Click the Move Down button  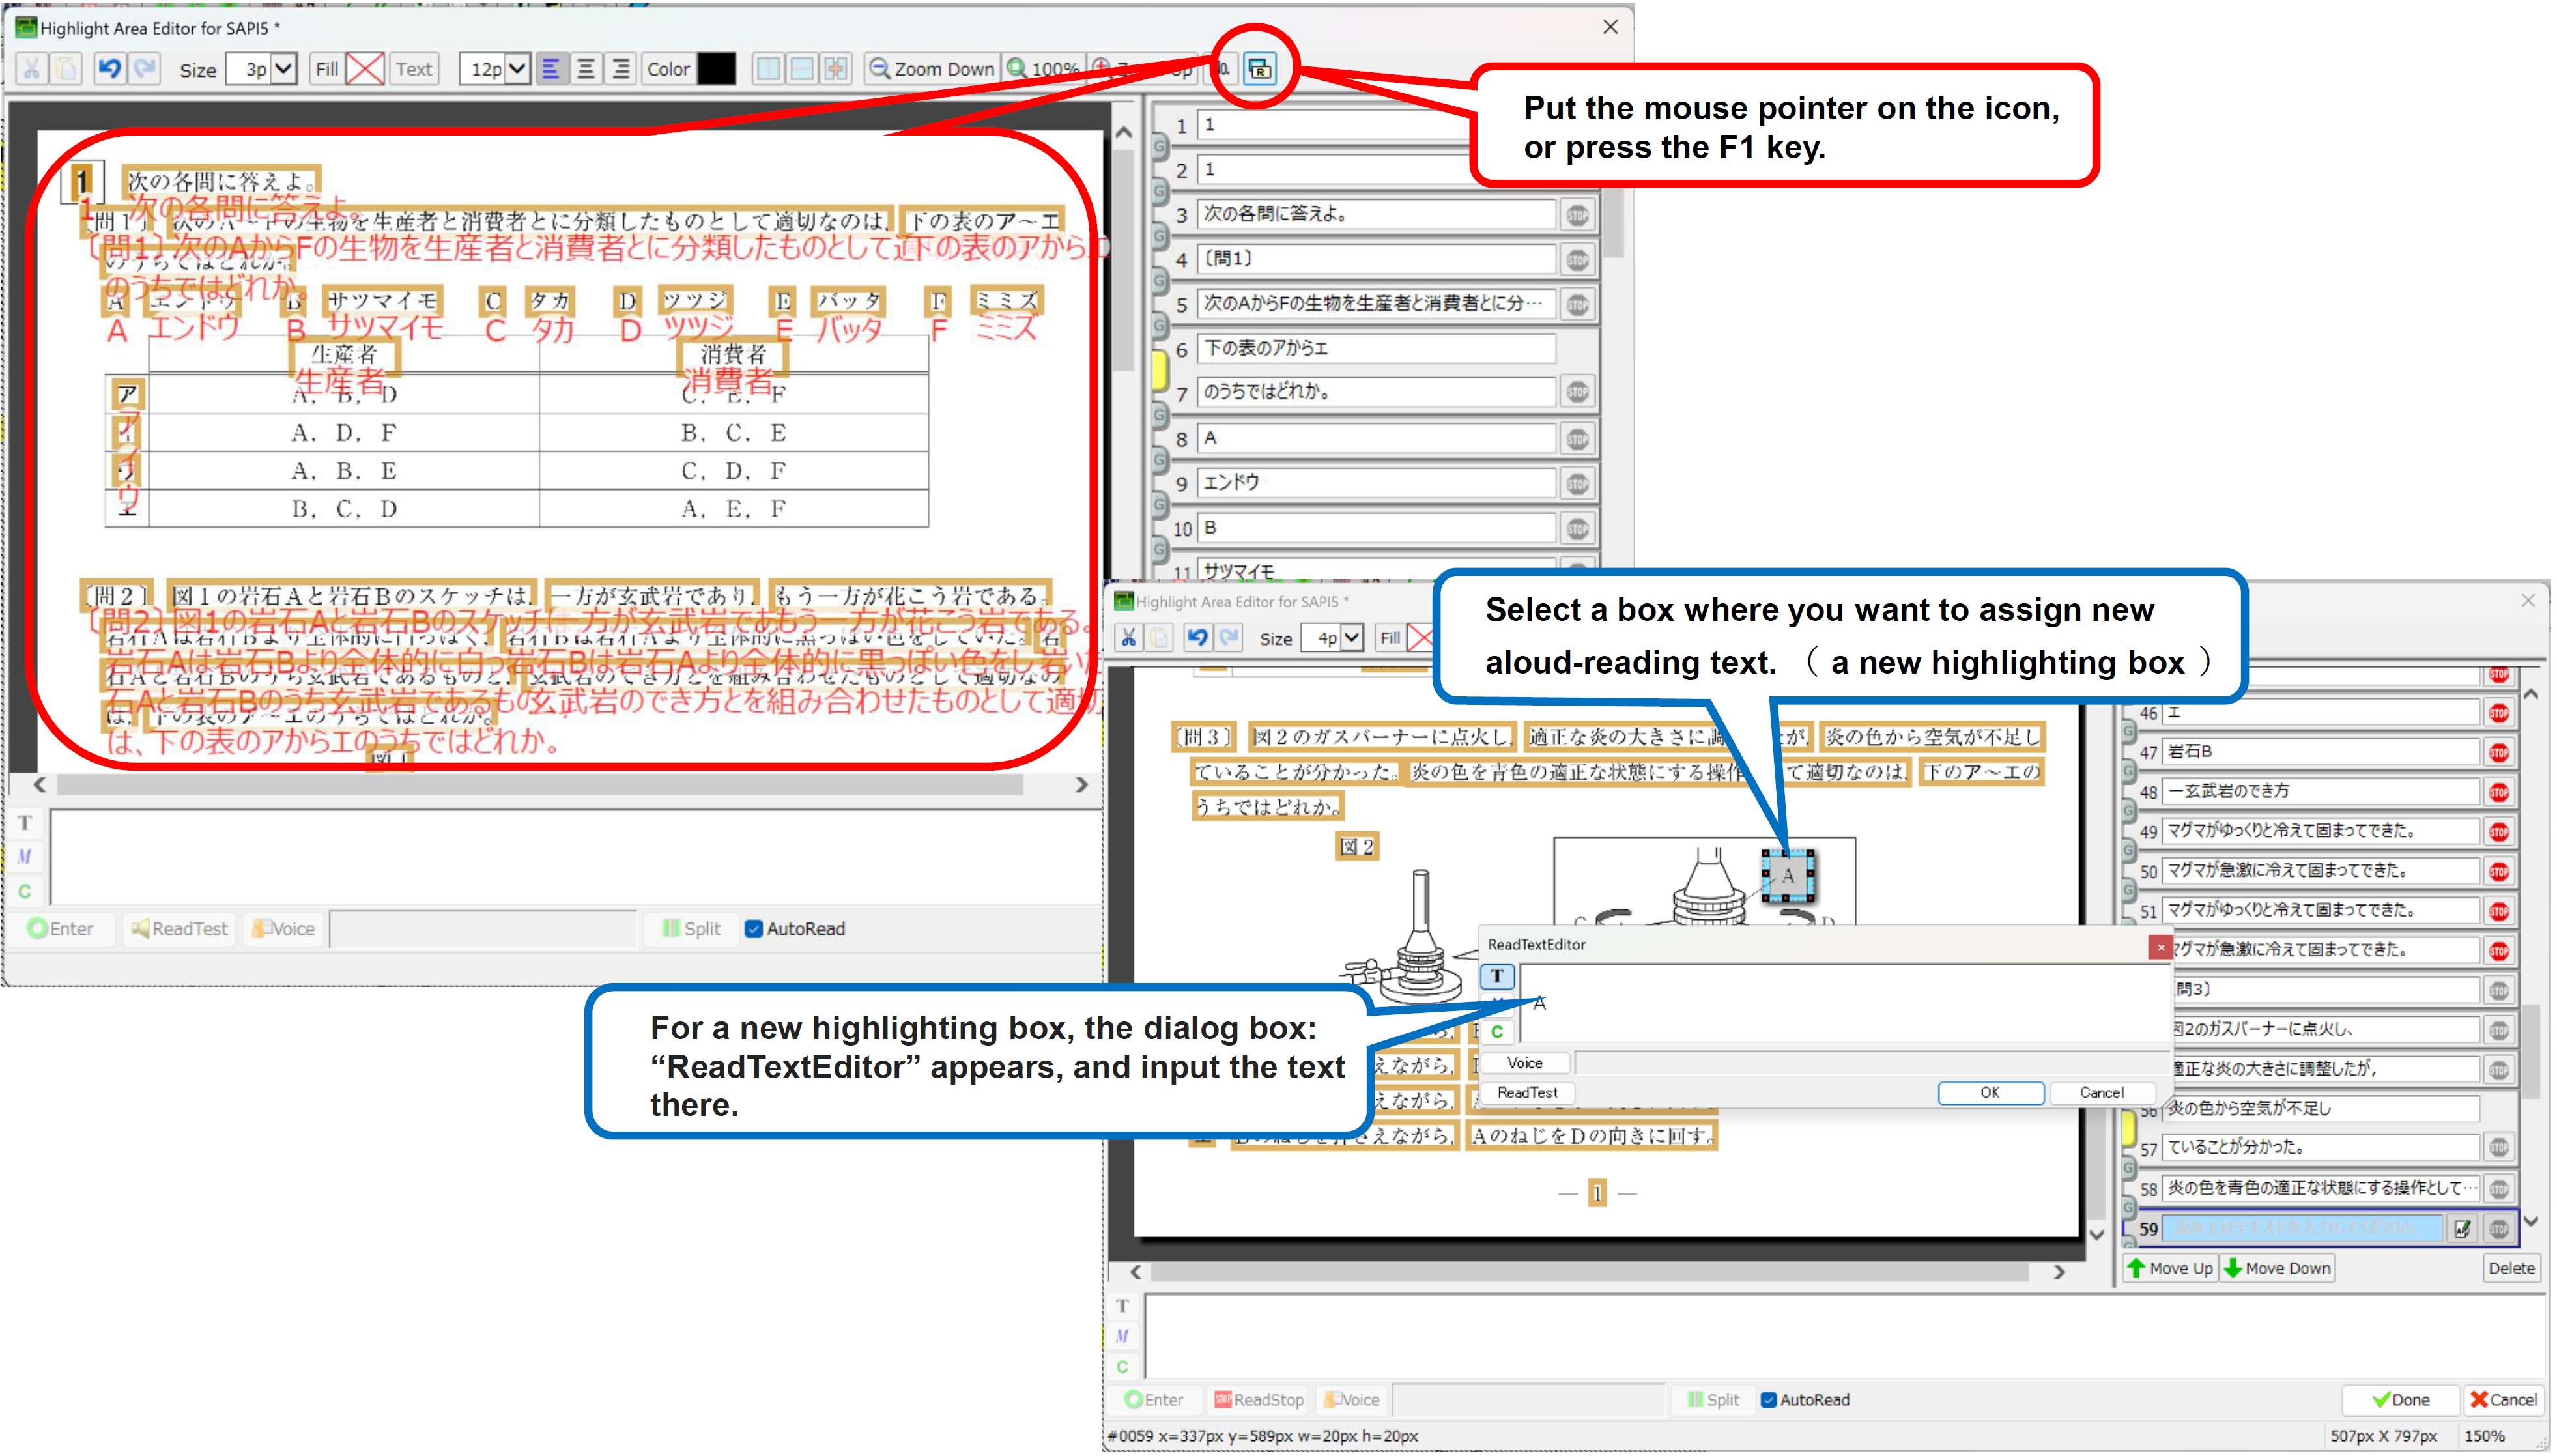pyautogui.click(x=2277, y=1268)
